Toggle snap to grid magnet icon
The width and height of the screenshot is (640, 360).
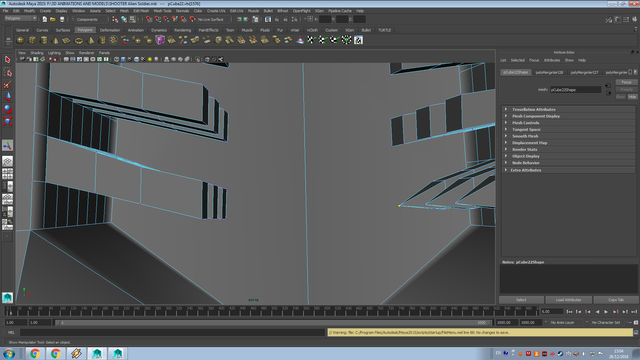click(x=149, y=19)
